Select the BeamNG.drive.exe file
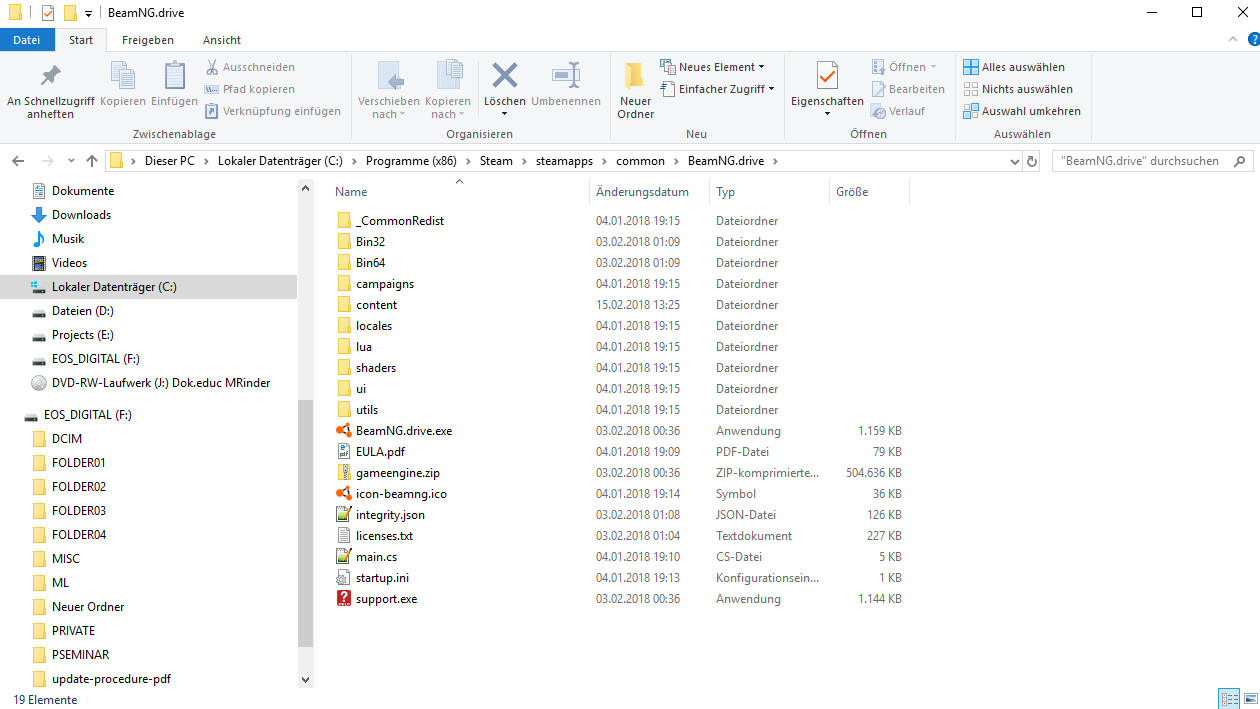Viewport: 1260px width, 709px height. pos(404,431)
